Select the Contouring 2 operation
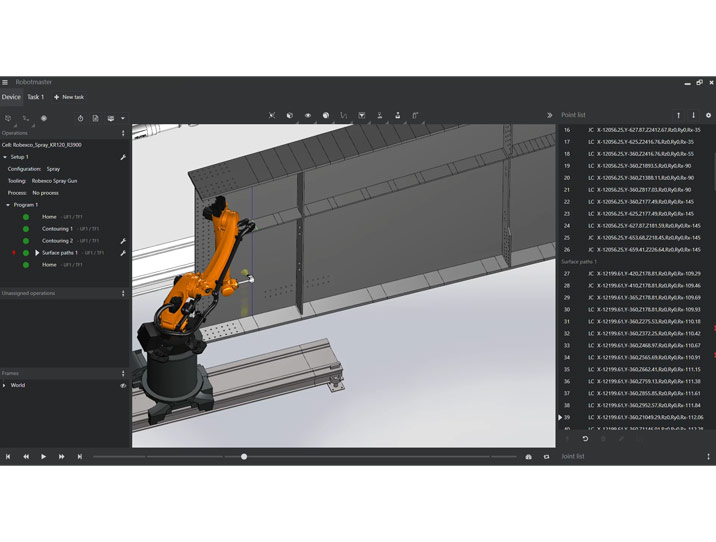 tap(57, 241)
